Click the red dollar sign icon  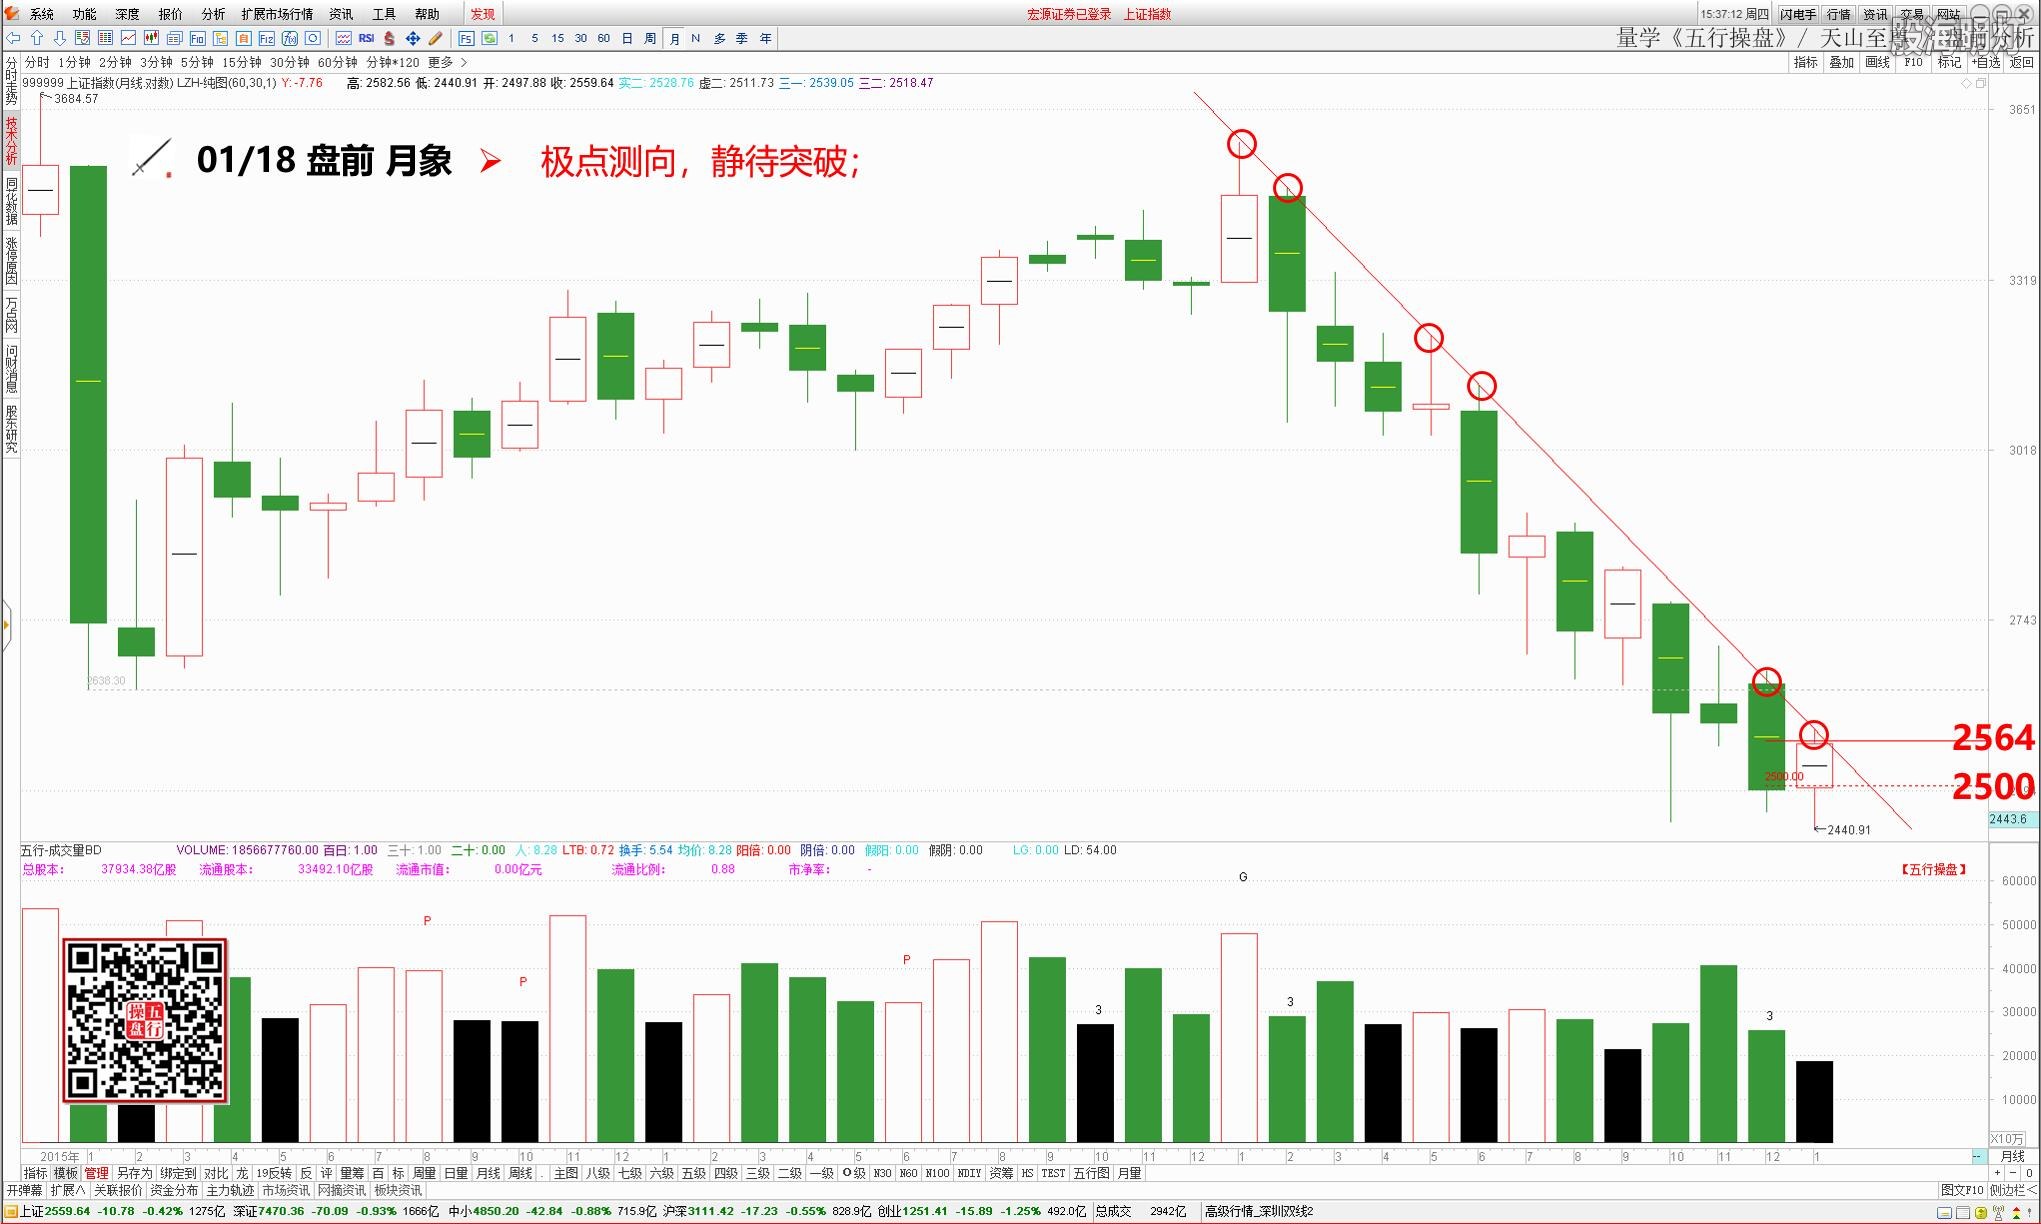click(x=389, y=38)
